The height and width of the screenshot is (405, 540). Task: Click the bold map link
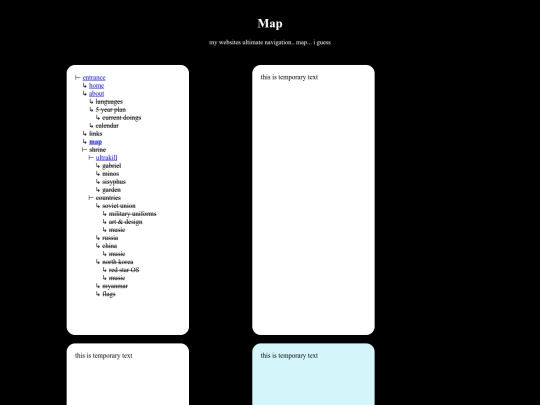coord(95,142)
